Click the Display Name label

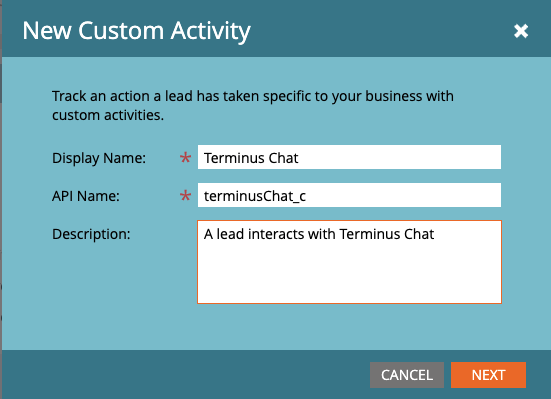(x=99, y=158)
